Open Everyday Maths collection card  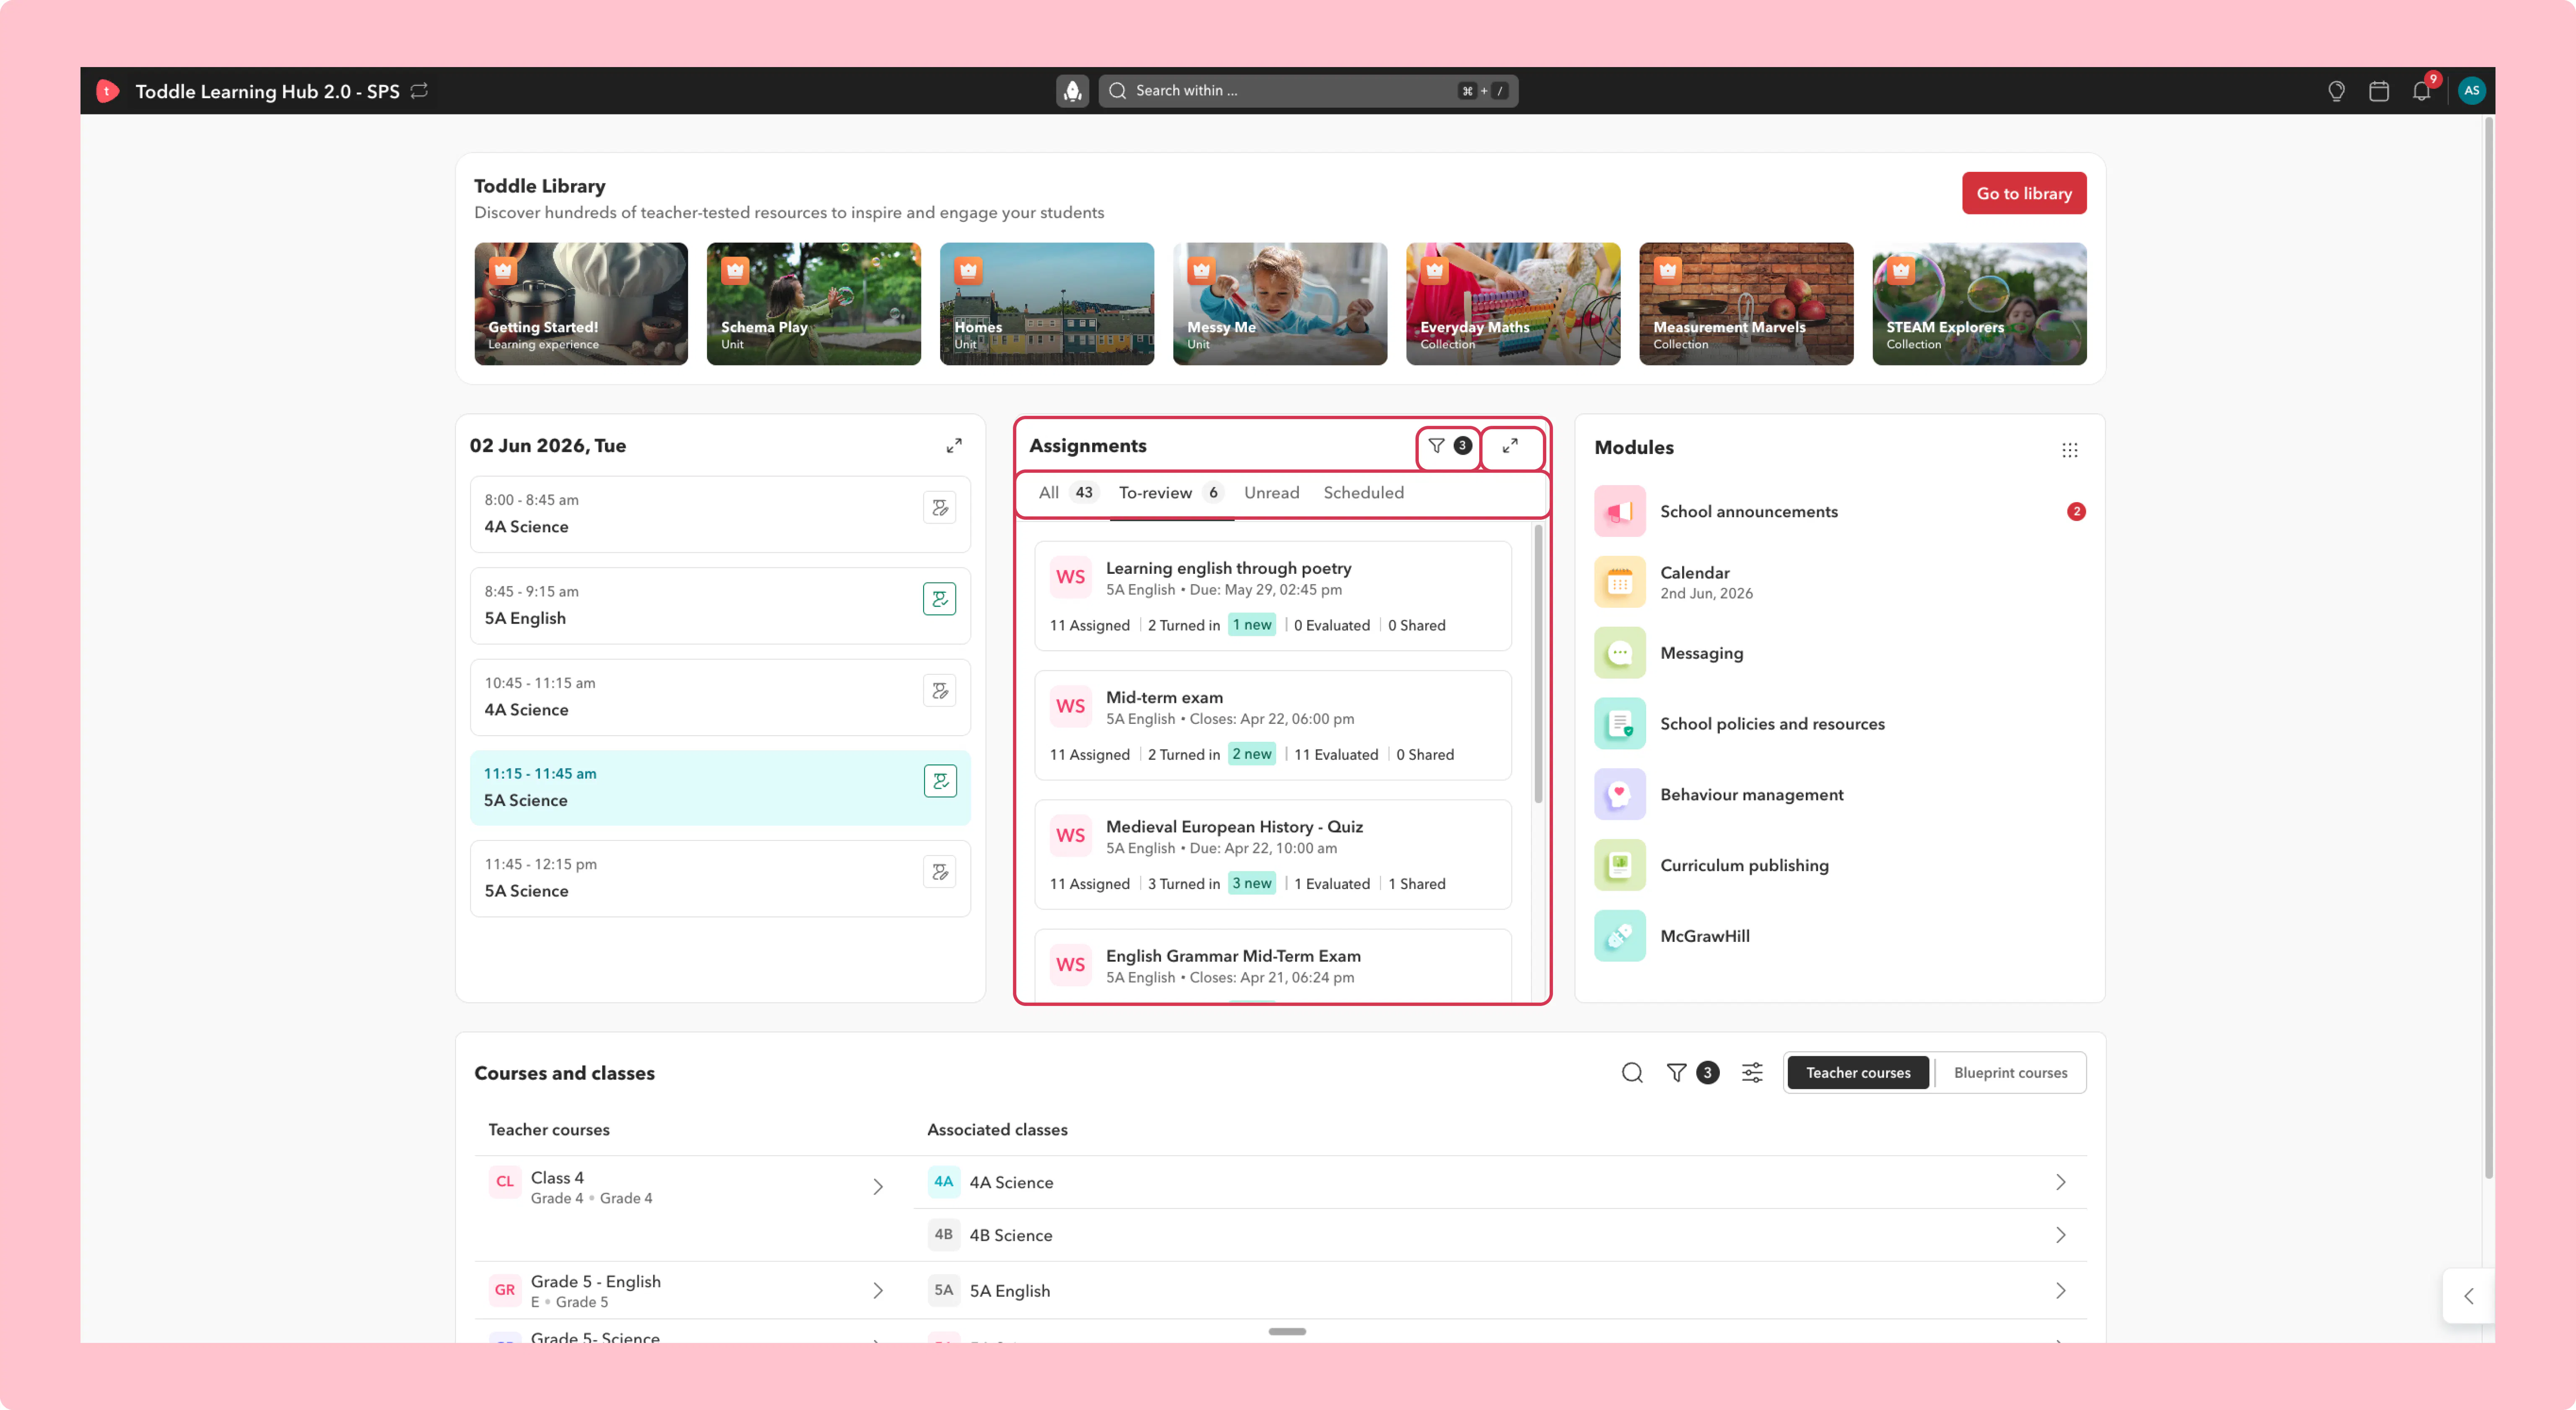tap(1513, 304)
